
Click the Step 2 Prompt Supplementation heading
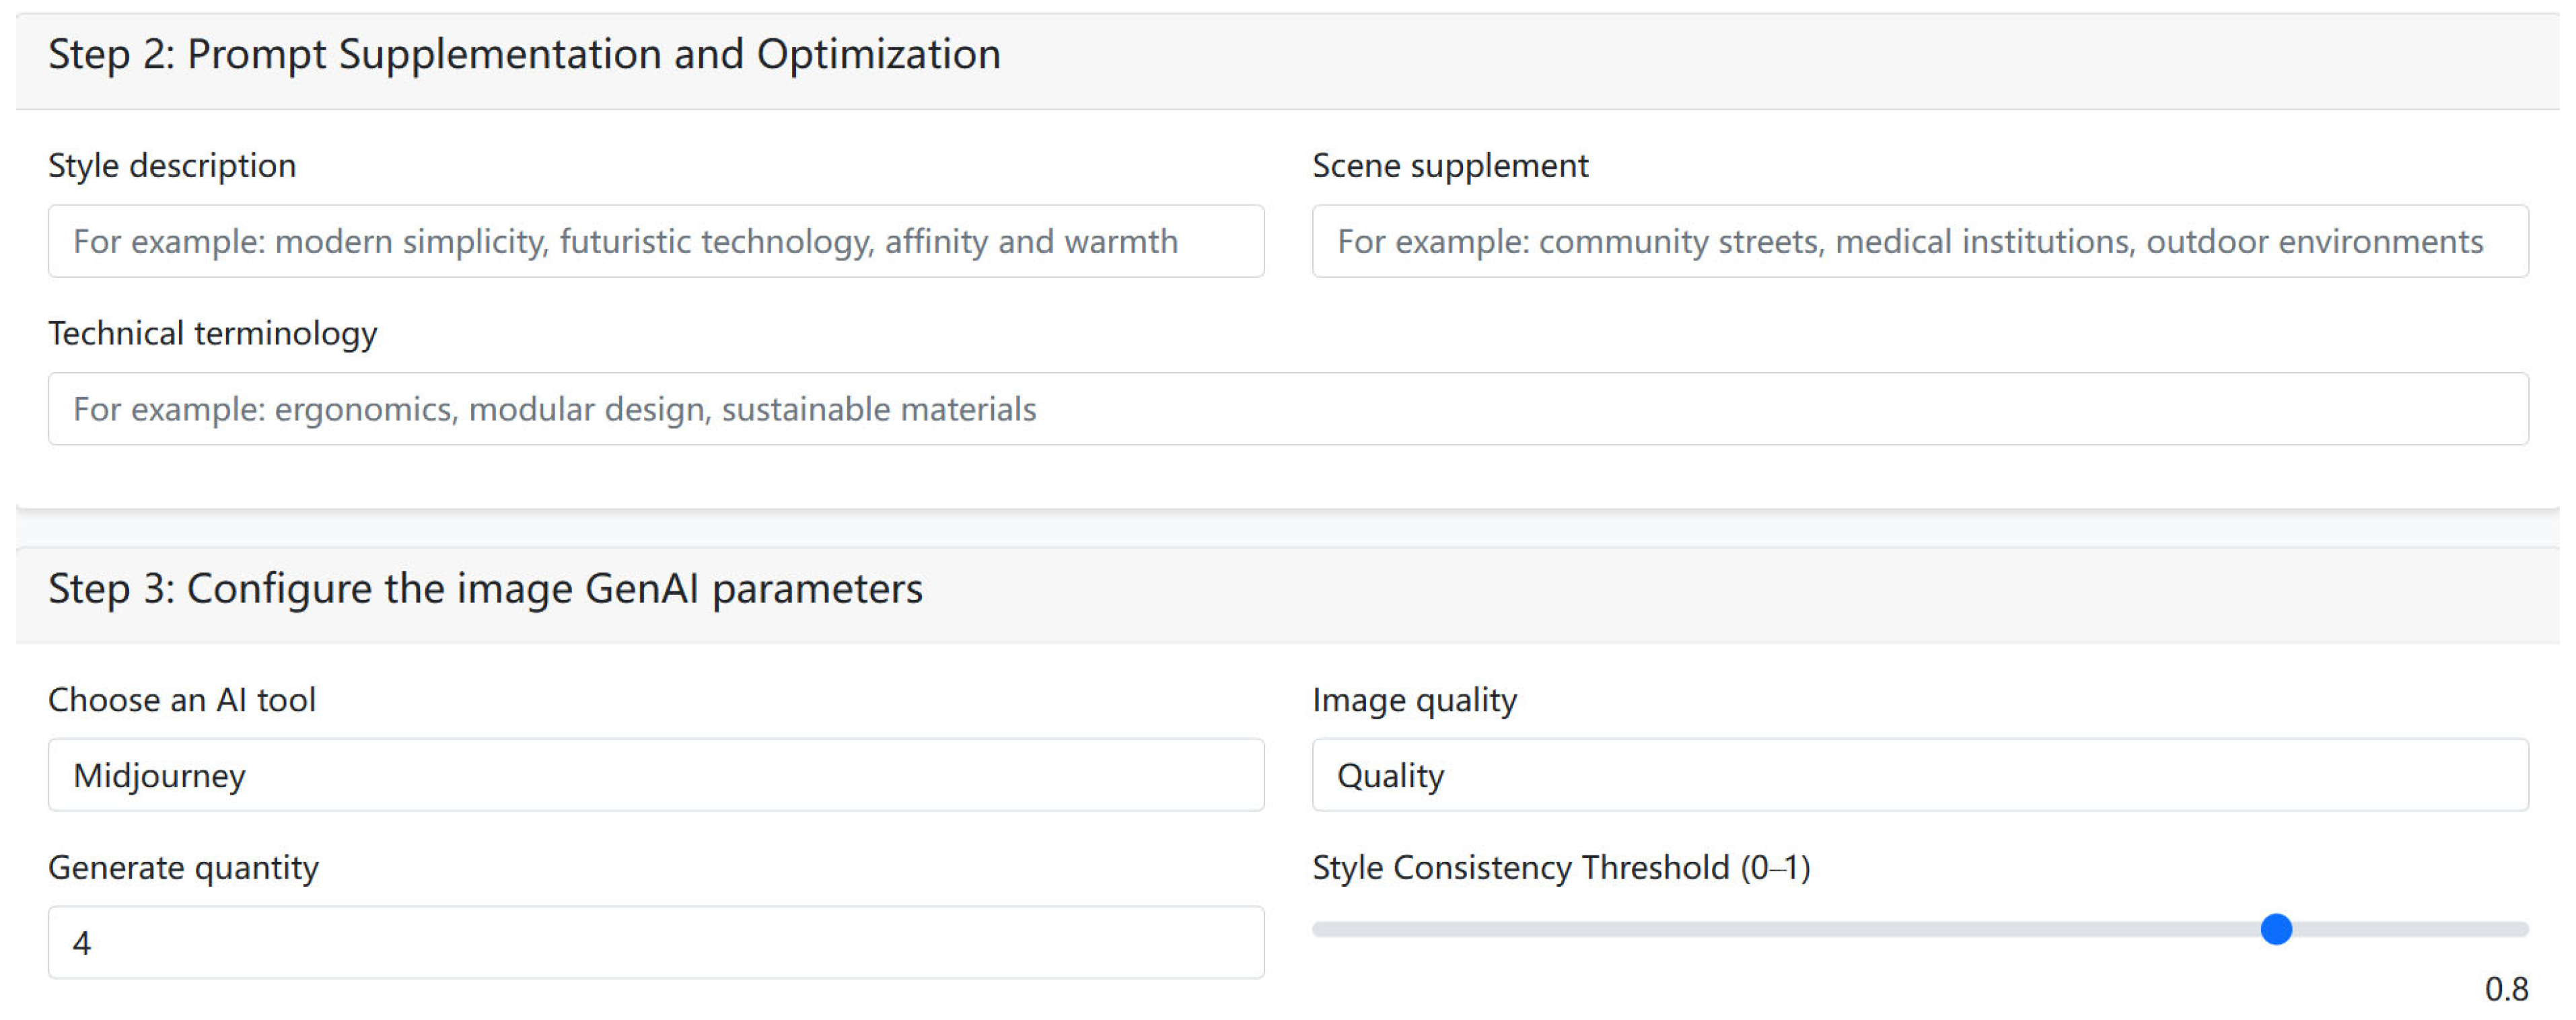click(x=524, y=54)
